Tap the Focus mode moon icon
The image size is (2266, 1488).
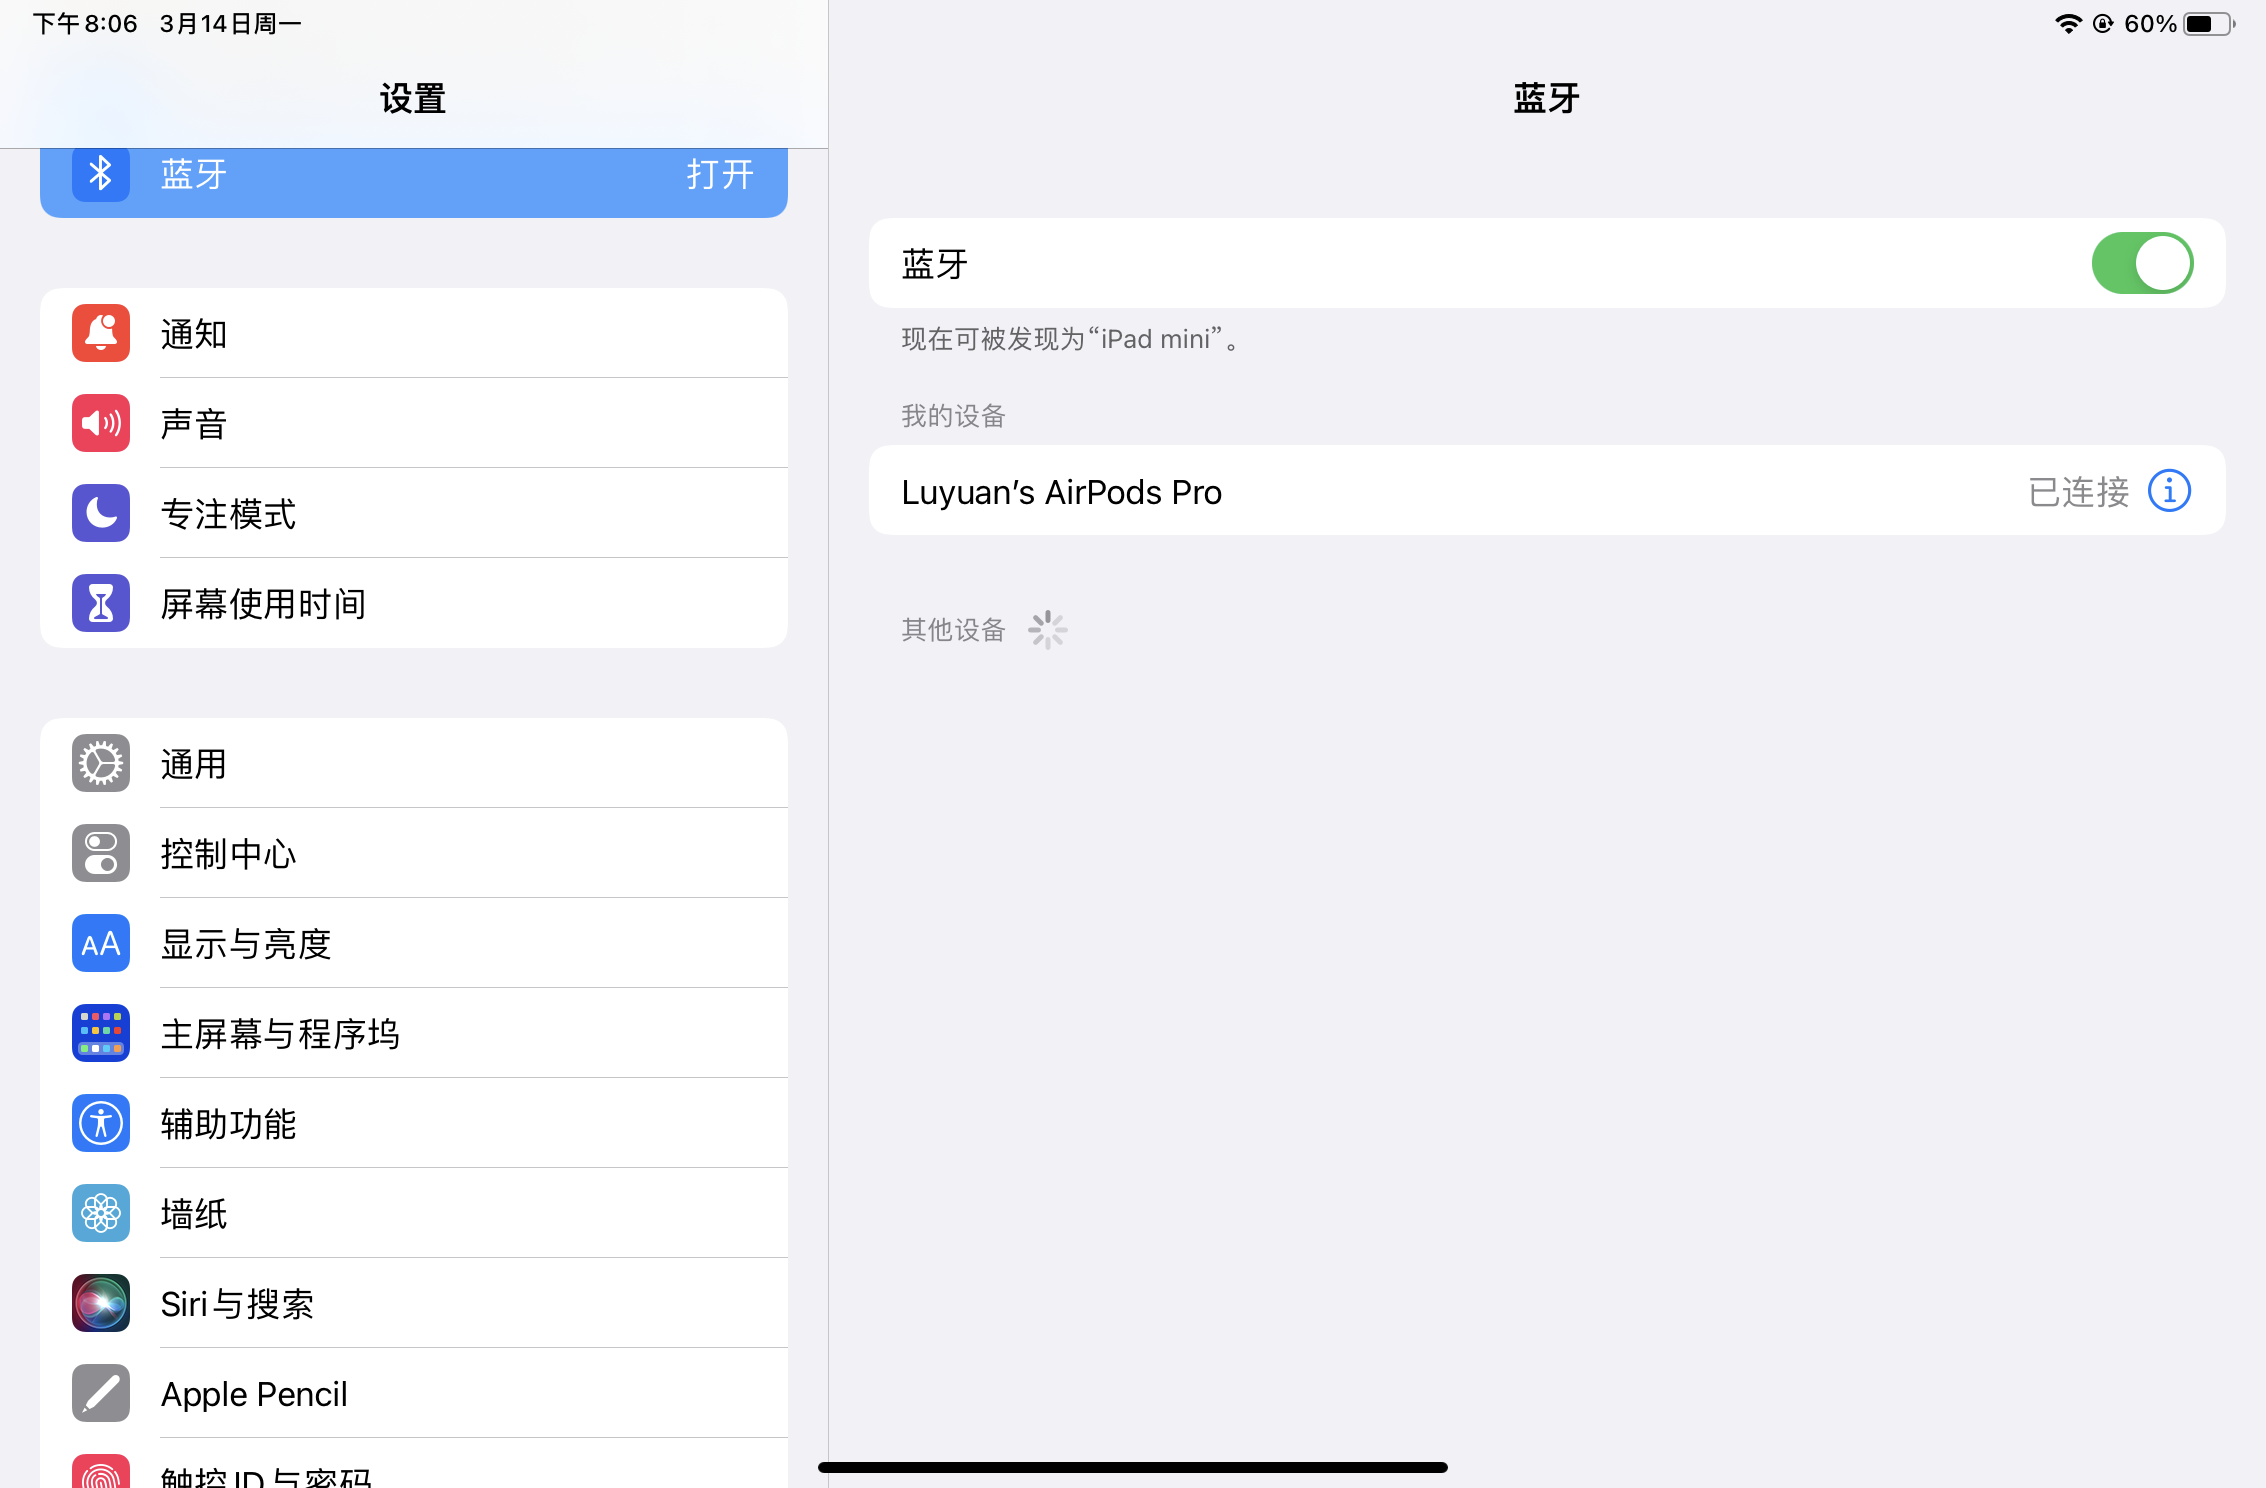[98, 512]
